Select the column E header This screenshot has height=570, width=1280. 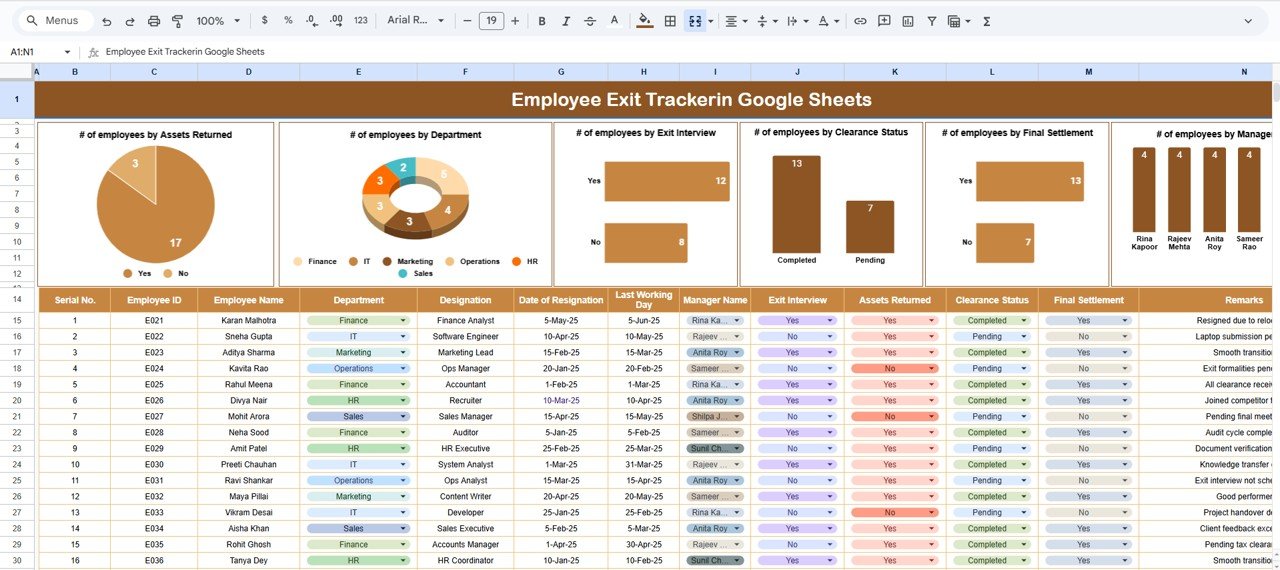(358, 72)
